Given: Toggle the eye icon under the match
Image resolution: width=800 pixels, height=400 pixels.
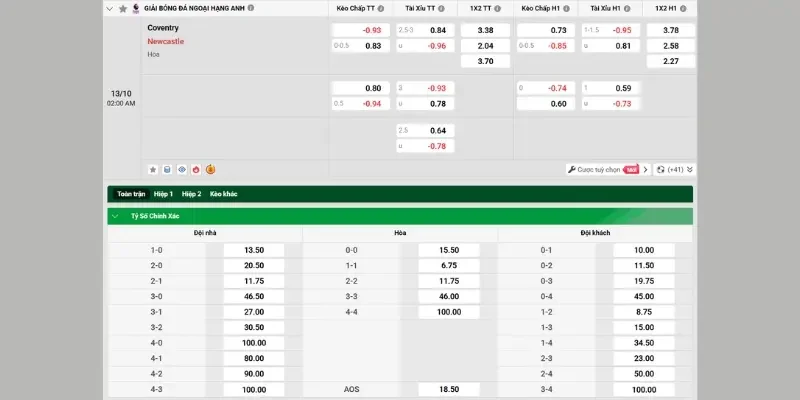Looking at the screenshot, I should [182, 169].
